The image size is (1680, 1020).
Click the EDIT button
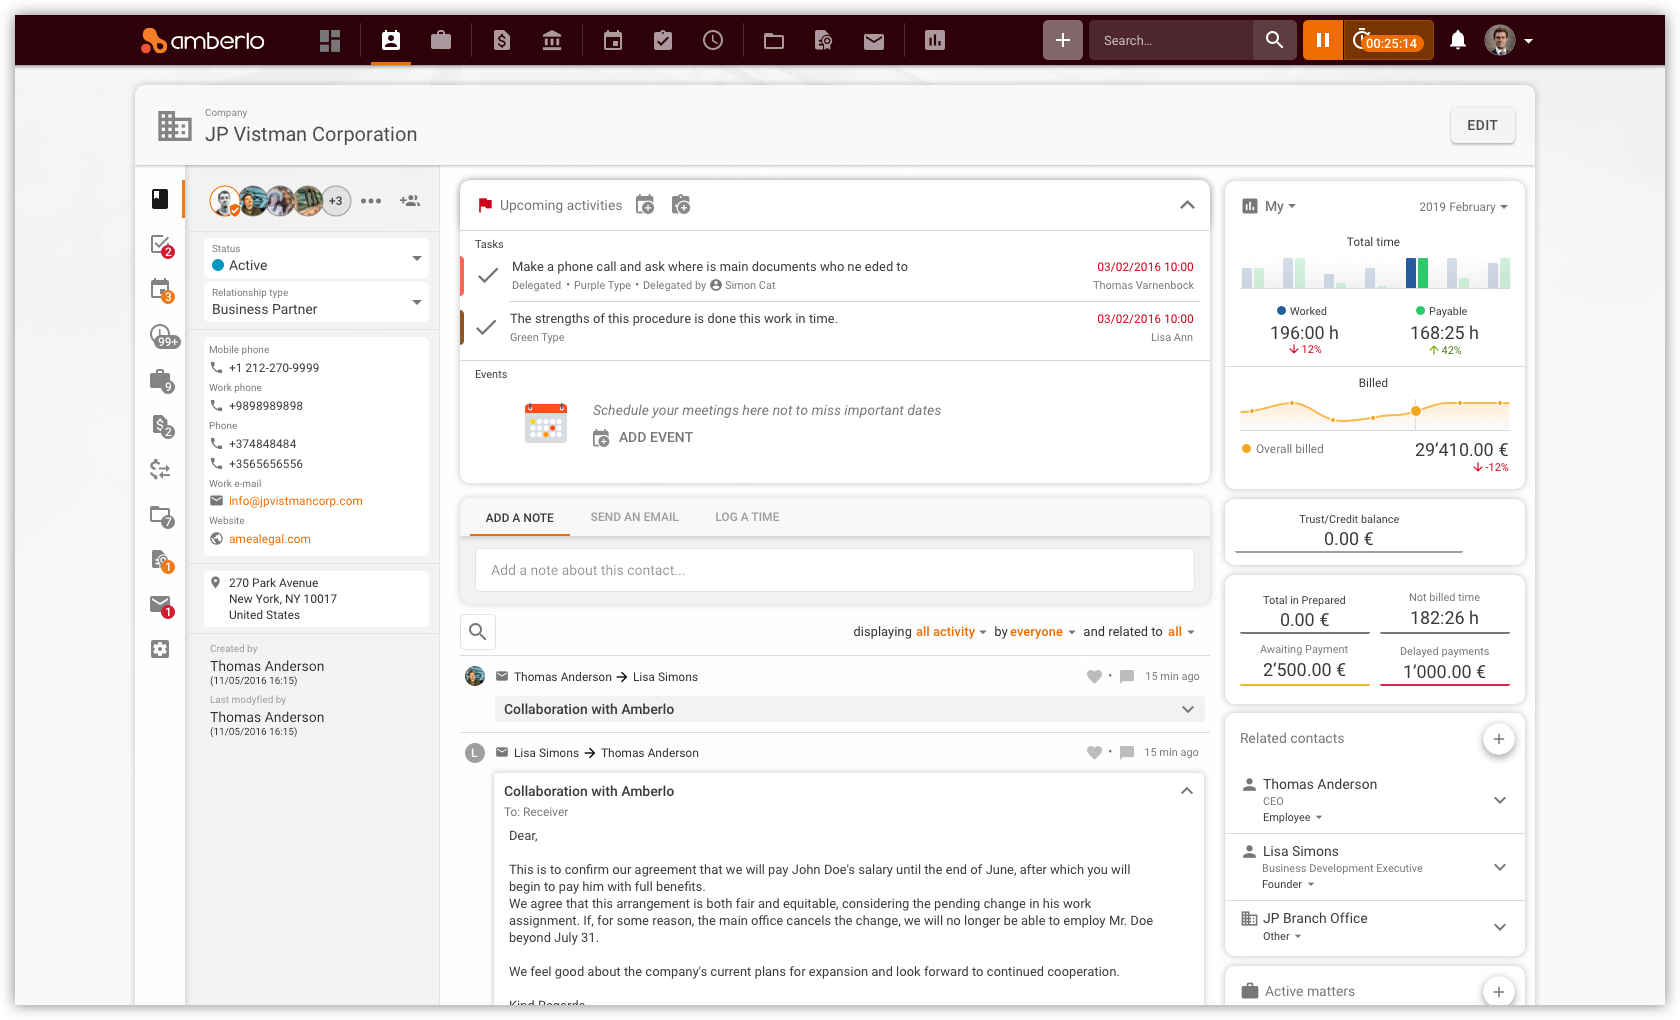1482,125
